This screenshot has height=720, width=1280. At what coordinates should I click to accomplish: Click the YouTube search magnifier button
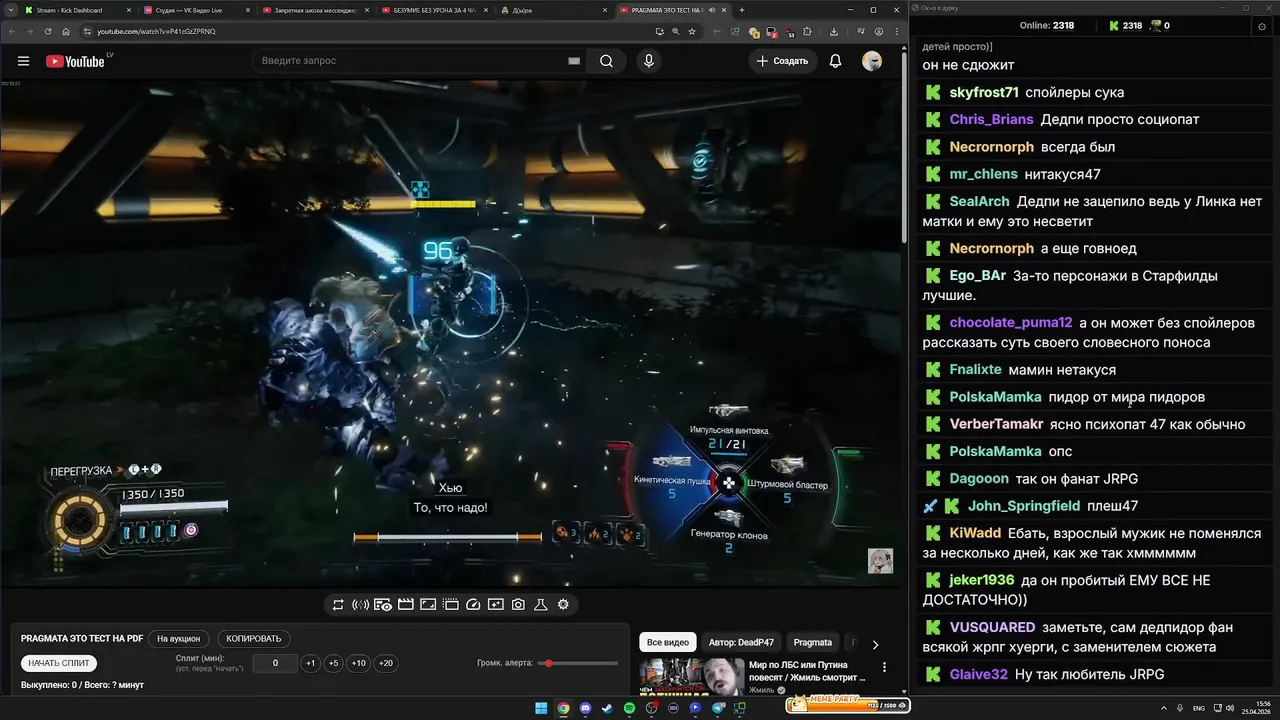click(606, 61)
